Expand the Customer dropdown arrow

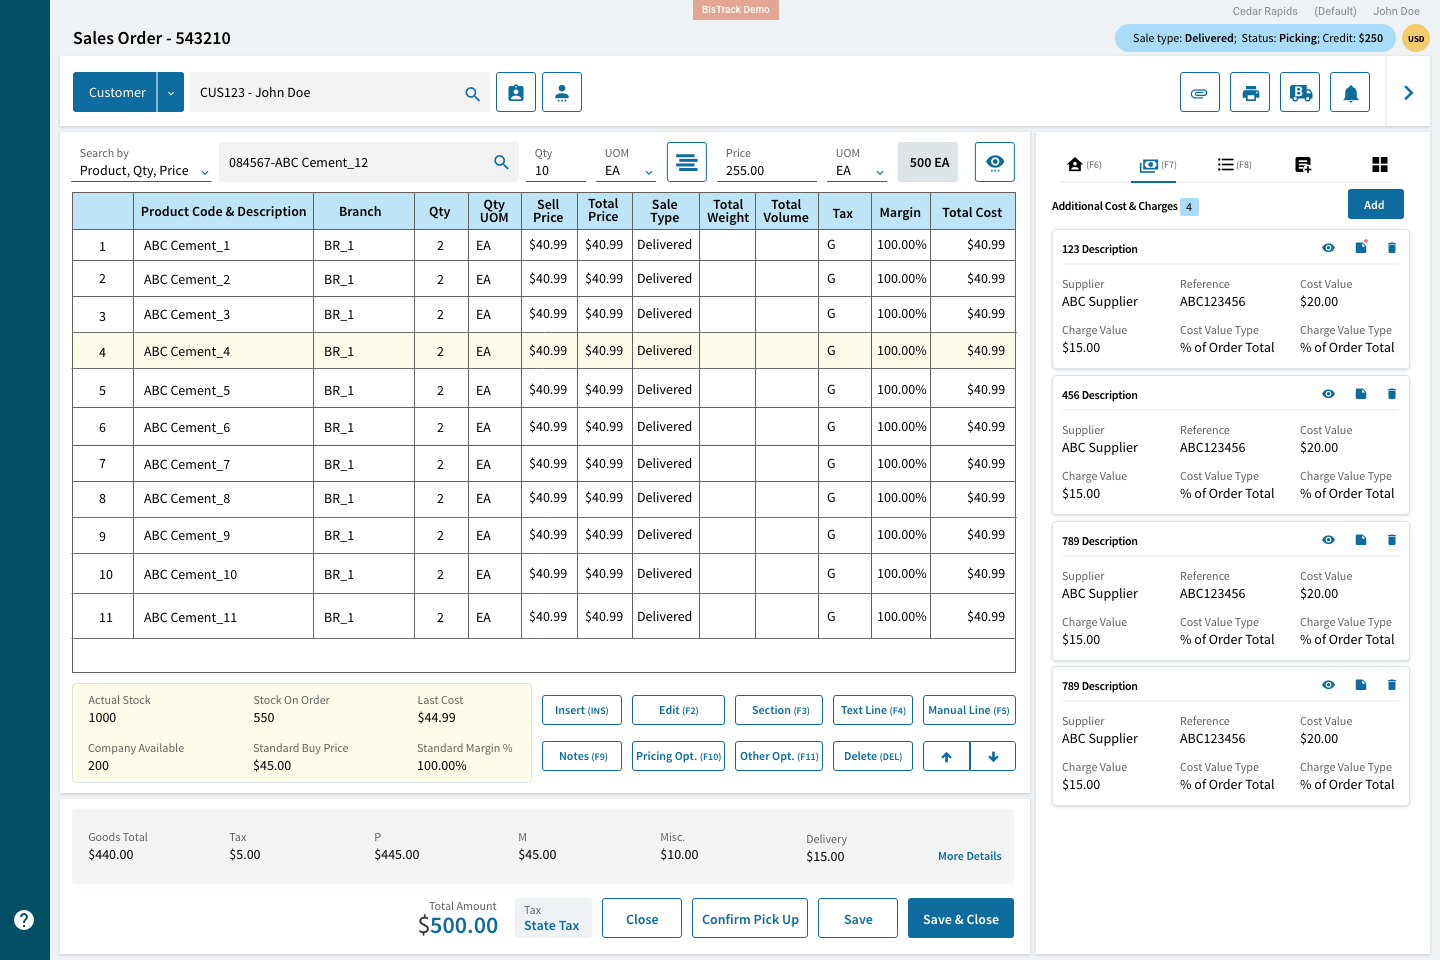[x=170, y=91]
